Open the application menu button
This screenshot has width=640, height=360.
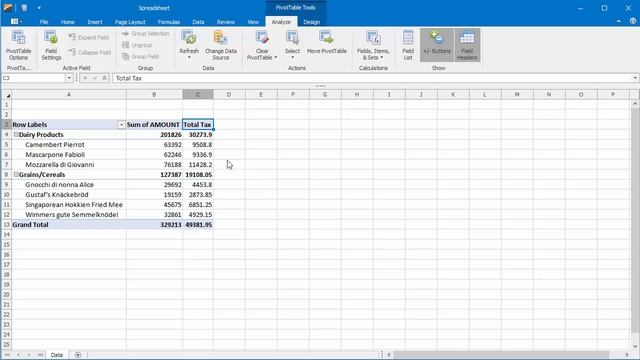pos(16,22)
